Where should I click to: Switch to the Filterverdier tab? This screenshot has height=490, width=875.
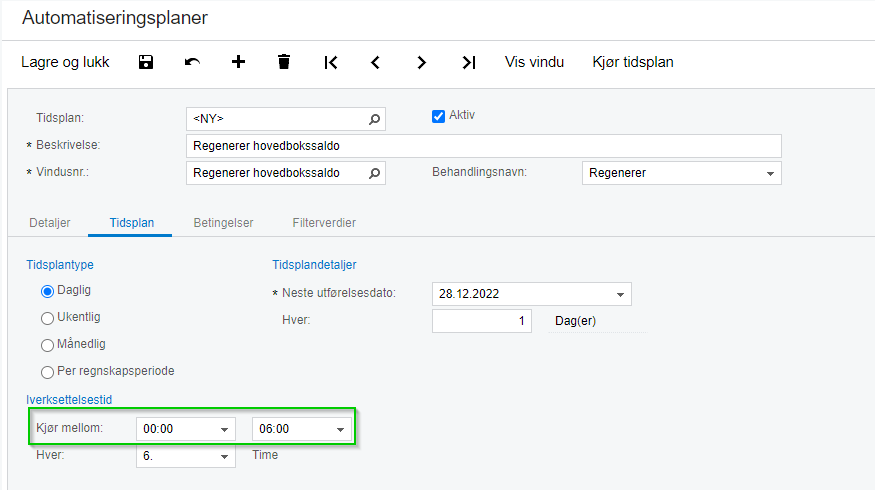[324, 223]
